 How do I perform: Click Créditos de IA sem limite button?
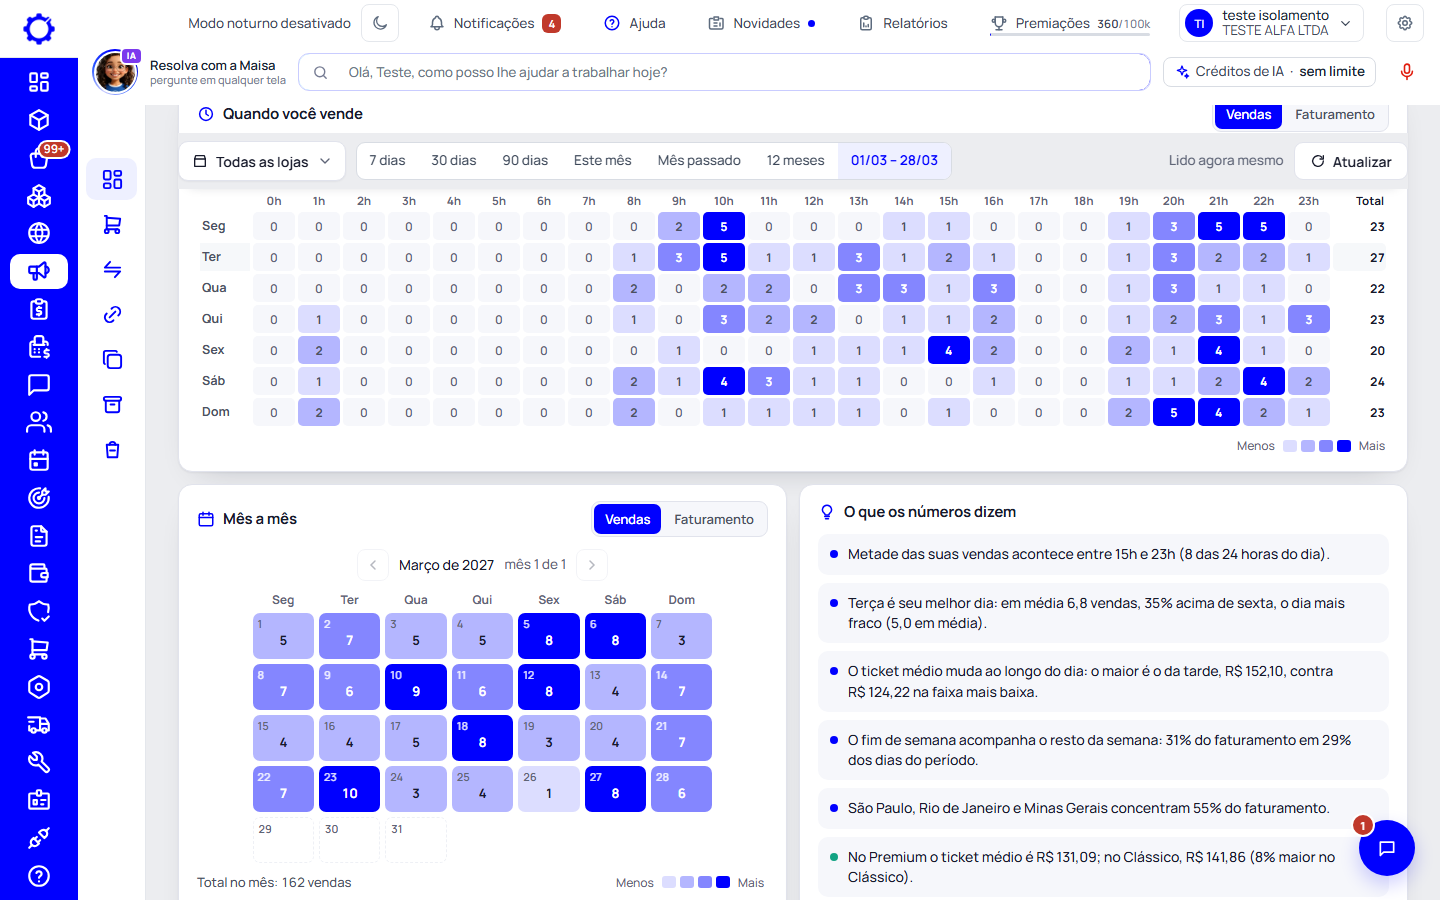click(1270, 72)
